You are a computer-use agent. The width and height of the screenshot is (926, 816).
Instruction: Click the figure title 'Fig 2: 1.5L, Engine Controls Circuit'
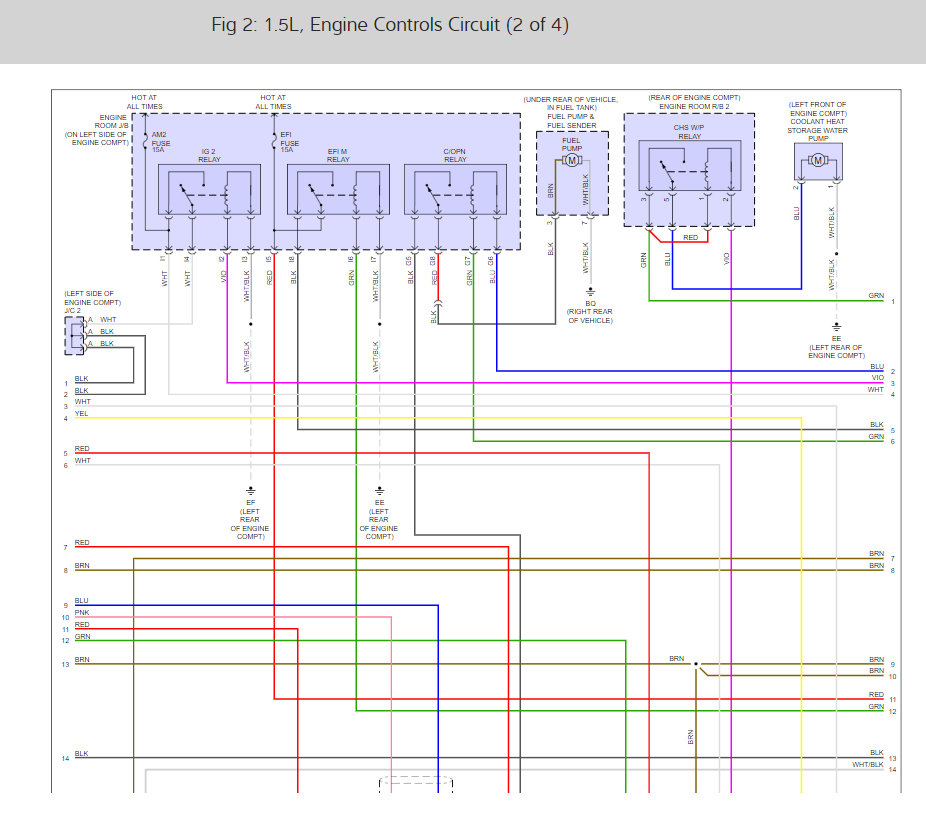[390, 25]
